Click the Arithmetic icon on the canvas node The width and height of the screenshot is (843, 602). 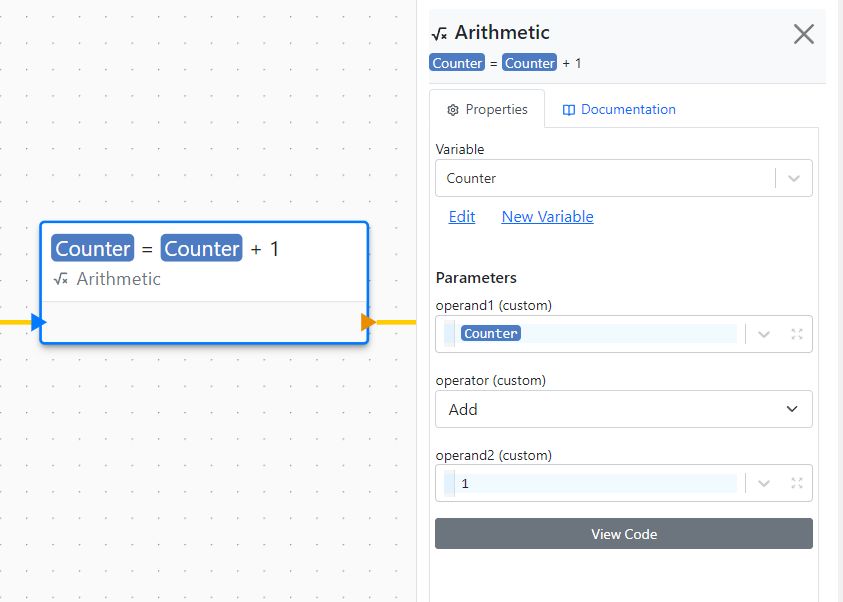pos(61,279)
